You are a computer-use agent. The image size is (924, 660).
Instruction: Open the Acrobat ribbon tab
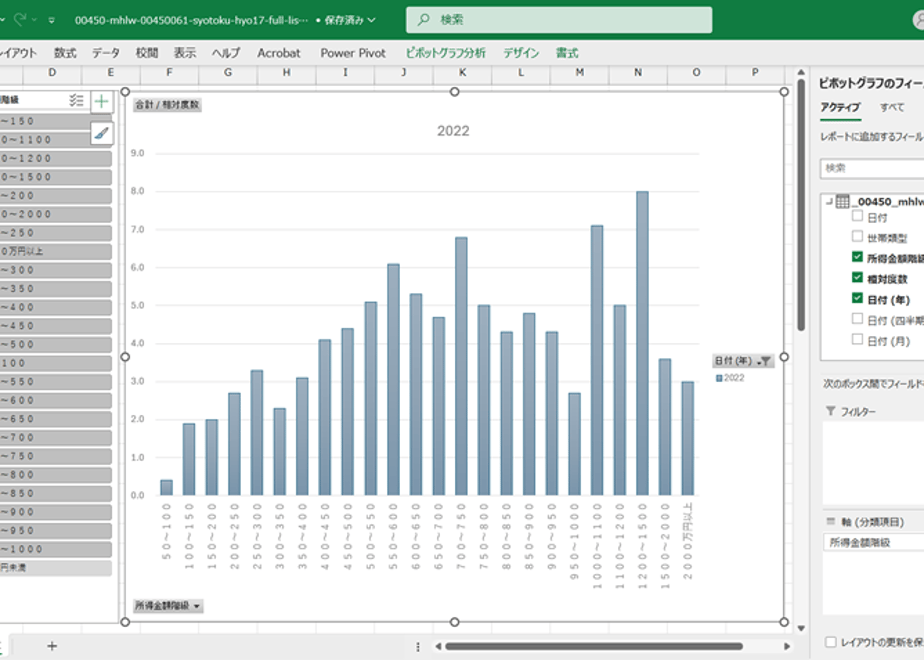coord(279,53)
